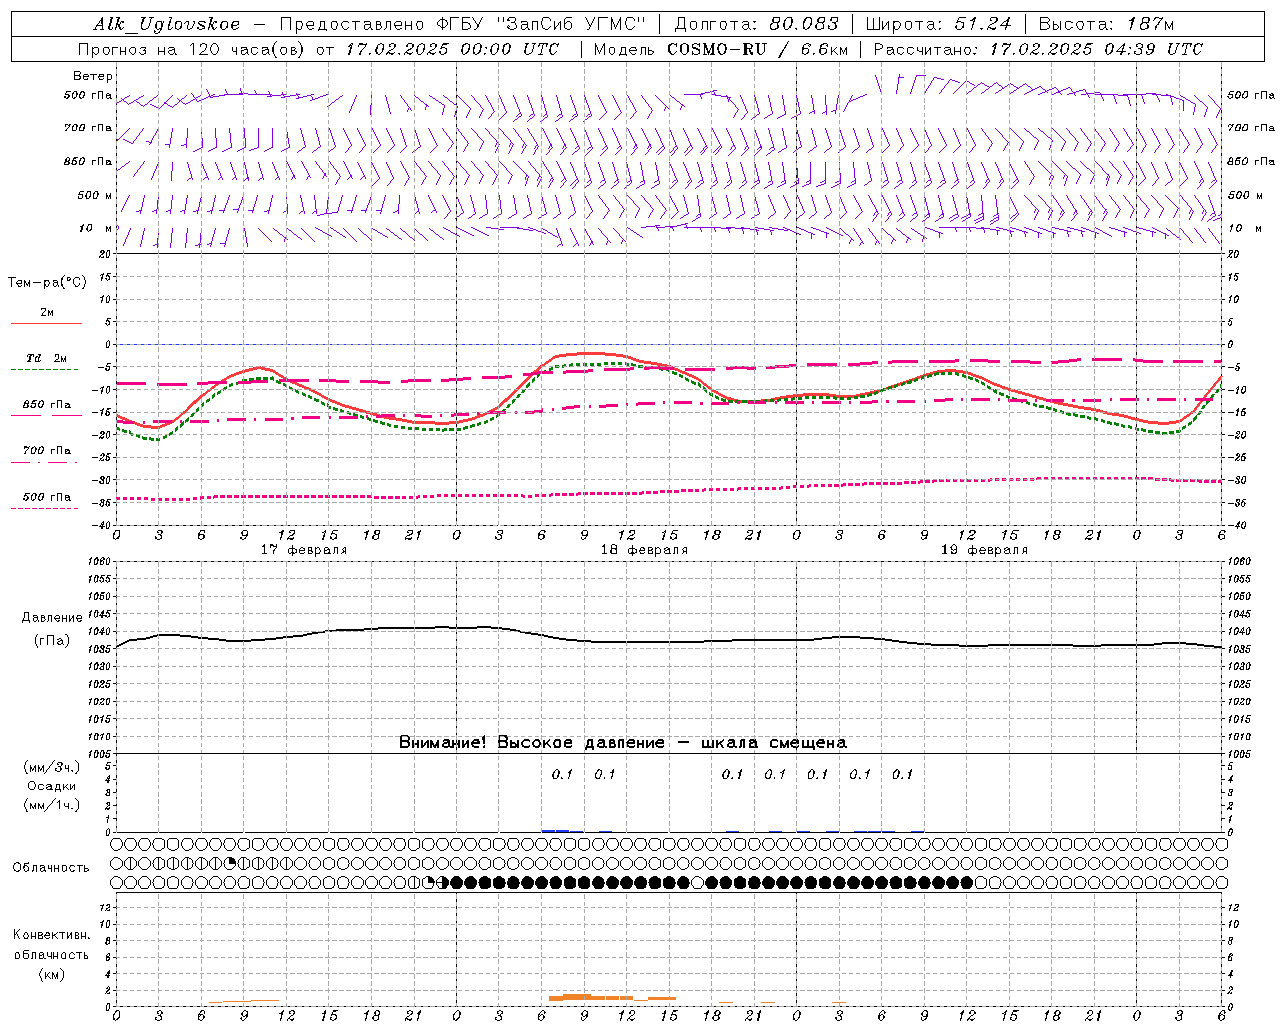Click the tall orange convective cloud bar
The height and width of the screenshot is (1024, 1280).
click(x=576, y=997)
